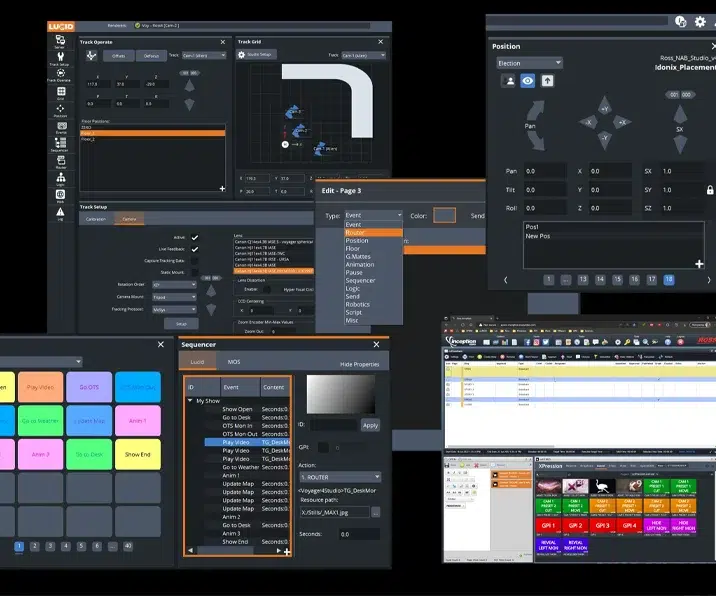Open Track Operate icon in Lucid sidebar
This screenshot has width=716, height=596.
[x=60, y=74]
